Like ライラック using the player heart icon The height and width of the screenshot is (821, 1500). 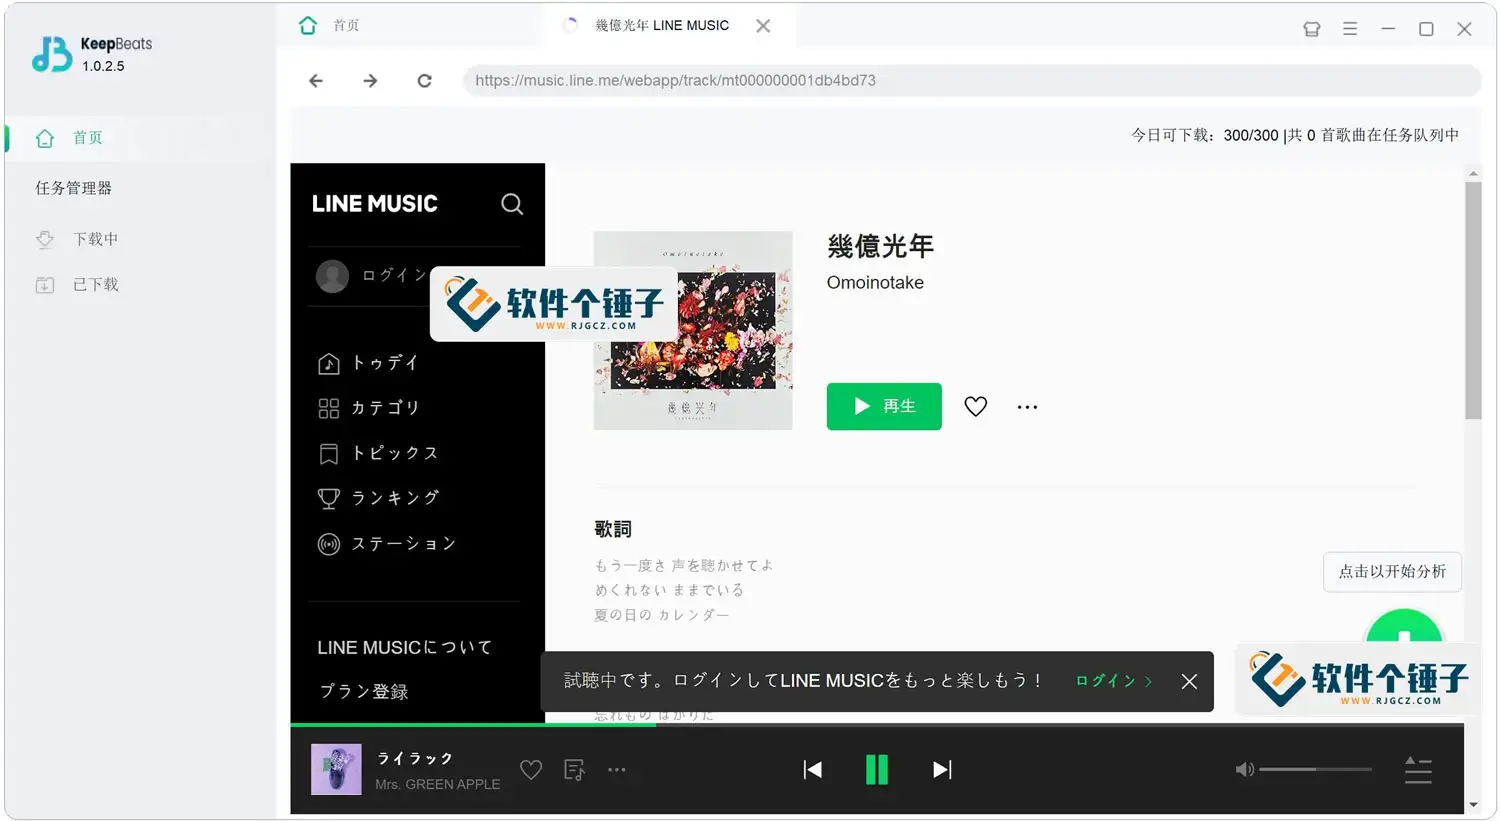click(x=531, y=769)
